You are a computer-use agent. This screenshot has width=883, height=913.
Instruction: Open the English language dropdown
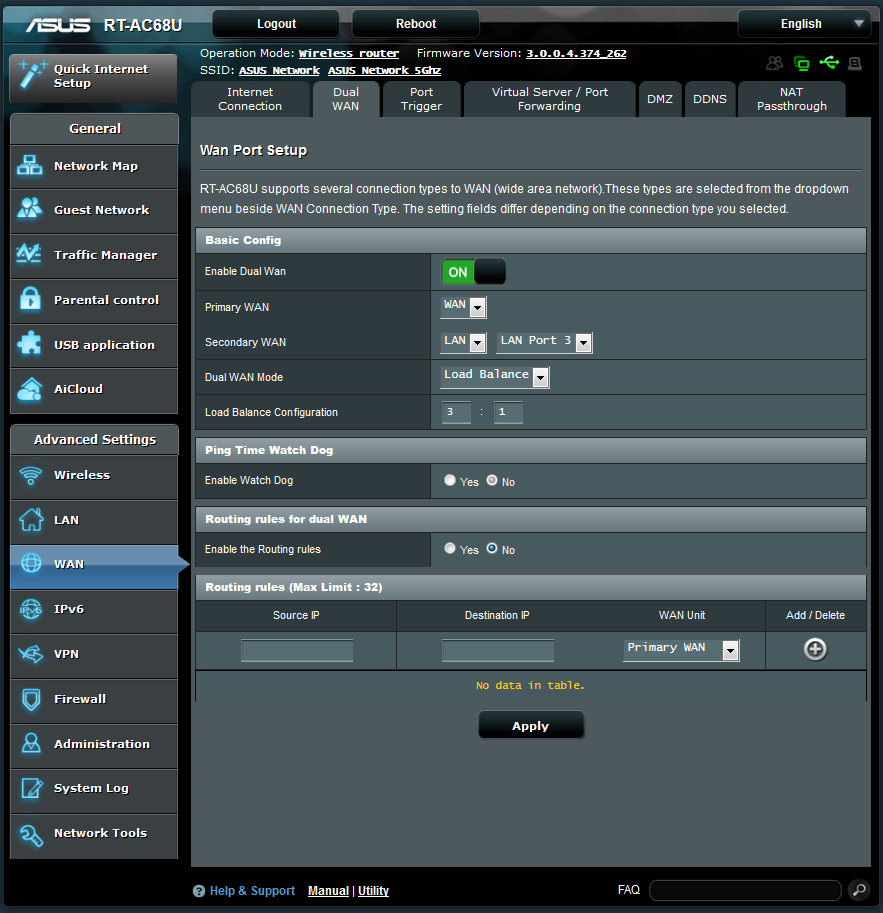pos(804,24)
